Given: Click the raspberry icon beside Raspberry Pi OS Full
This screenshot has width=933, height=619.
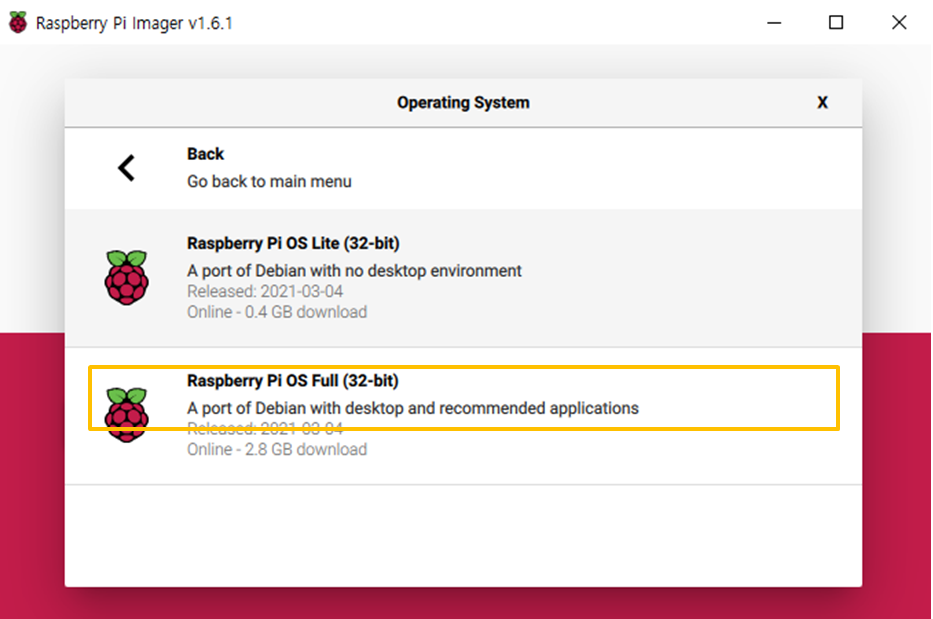Looking at the screenshot, I should [127, 415].
